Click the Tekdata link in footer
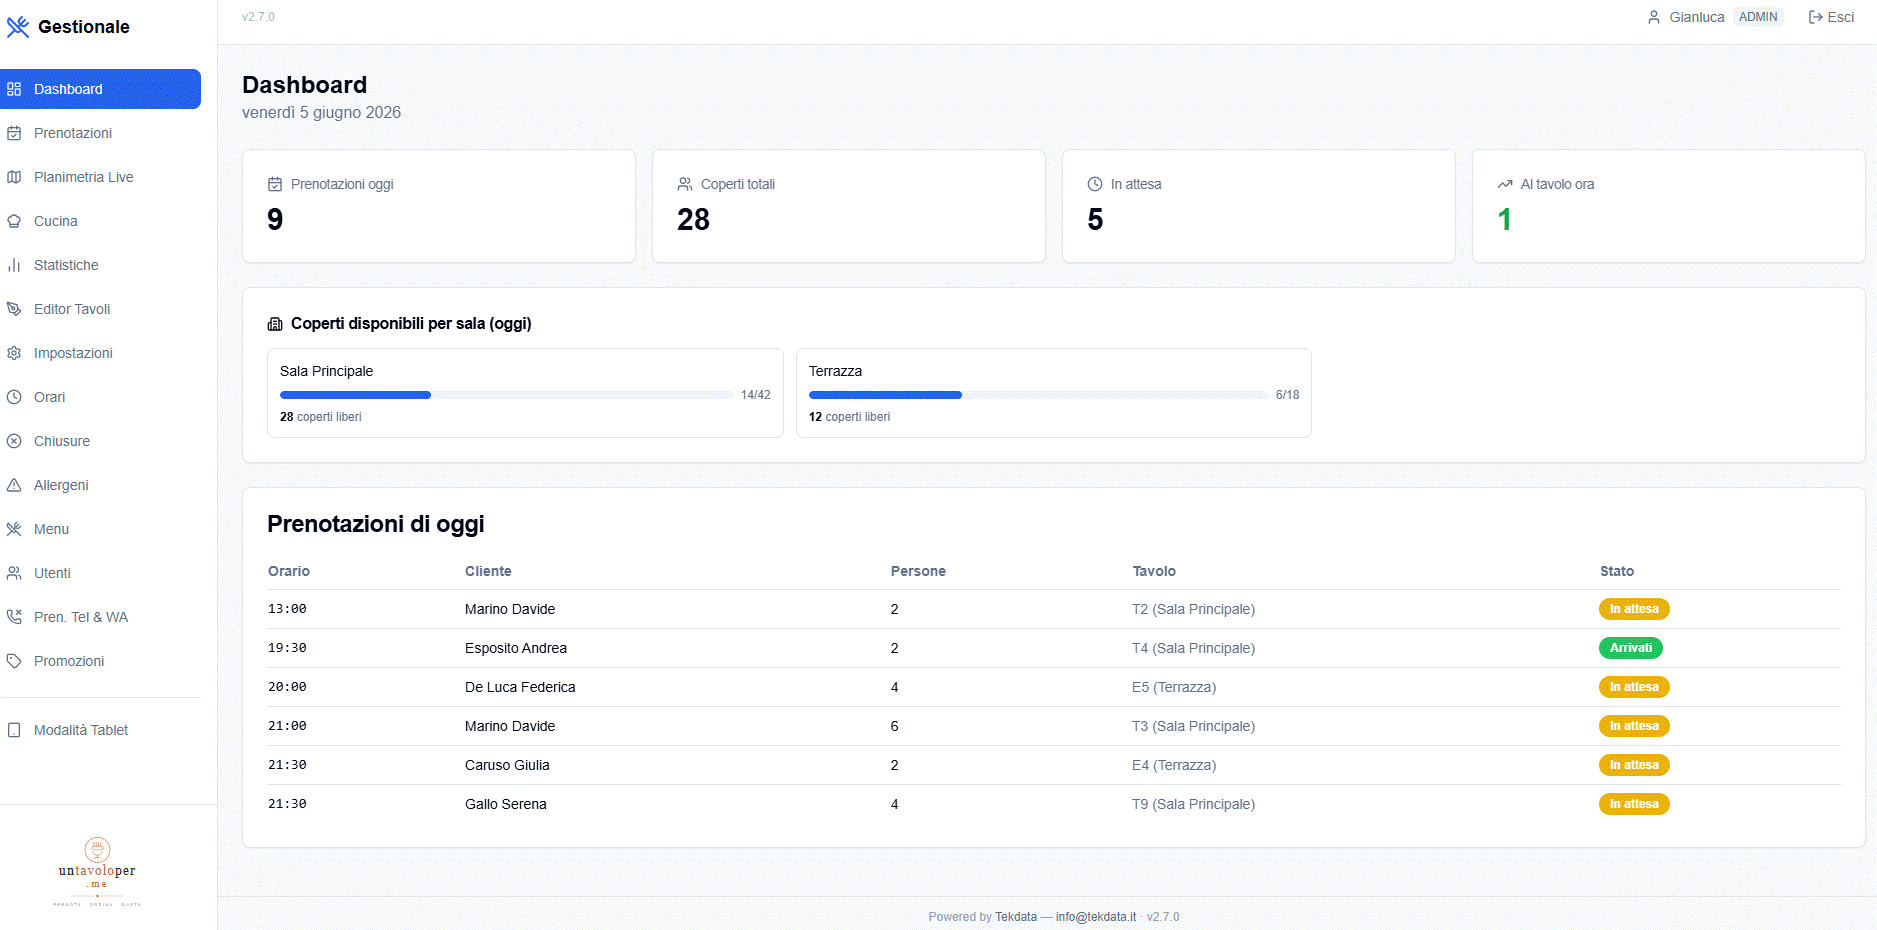 pos(1016,917)
